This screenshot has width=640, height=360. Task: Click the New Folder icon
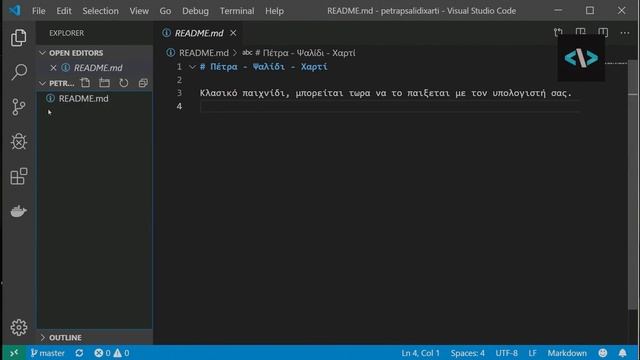click(x=104, y=83)
